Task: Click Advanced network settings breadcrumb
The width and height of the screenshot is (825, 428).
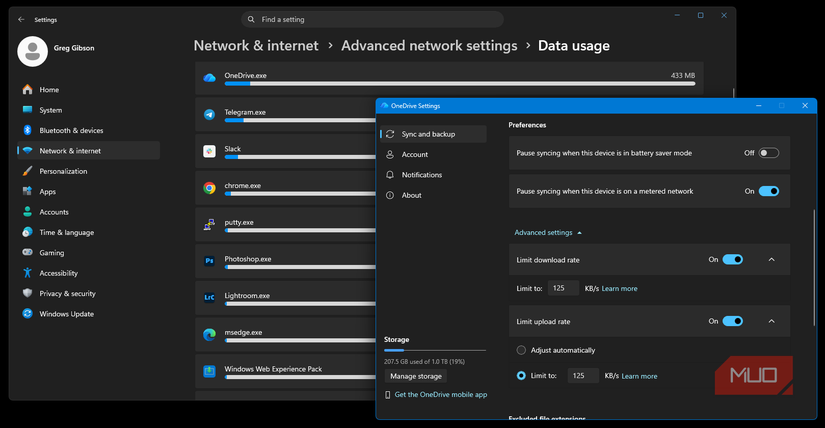Action: pyautogui.click(x=429, y=46)
